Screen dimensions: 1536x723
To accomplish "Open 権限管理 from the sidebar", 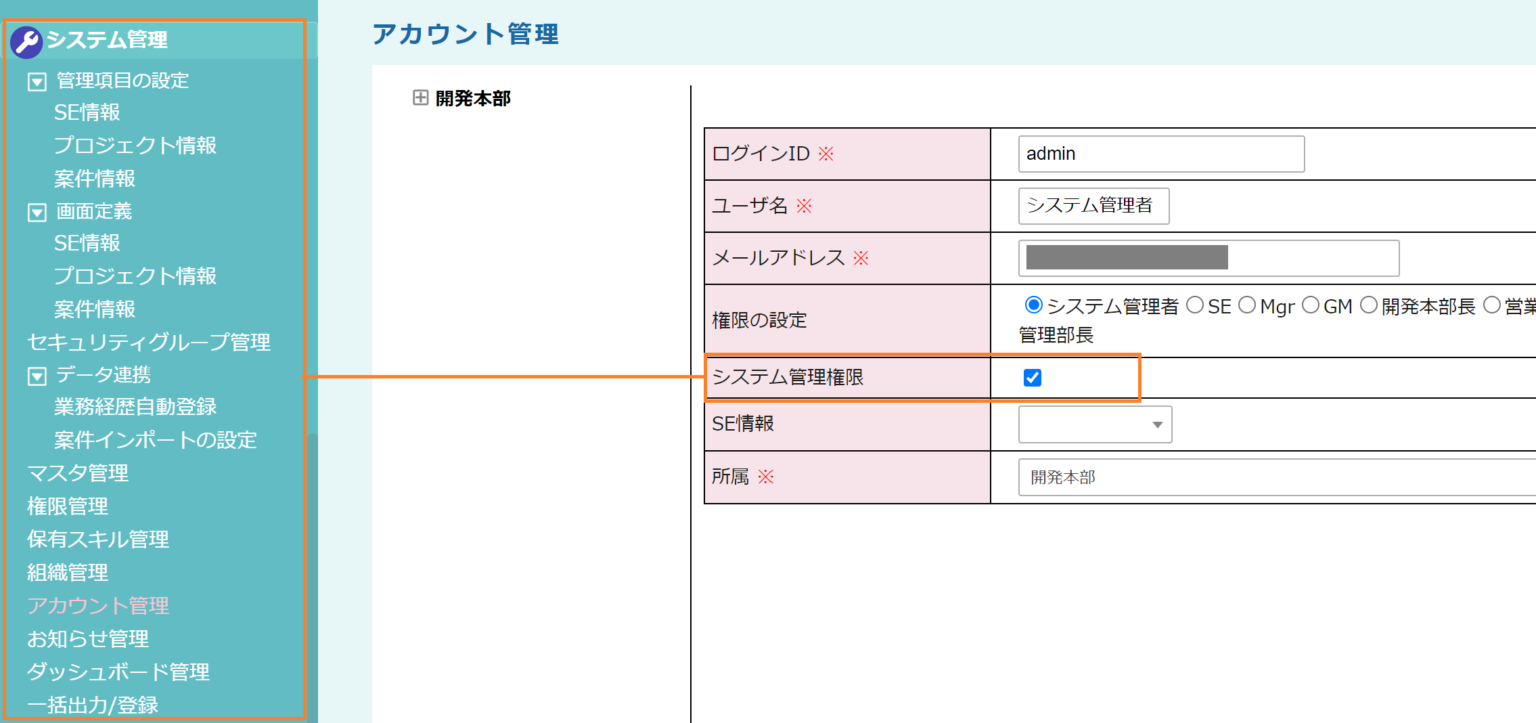I will (67, 506).
